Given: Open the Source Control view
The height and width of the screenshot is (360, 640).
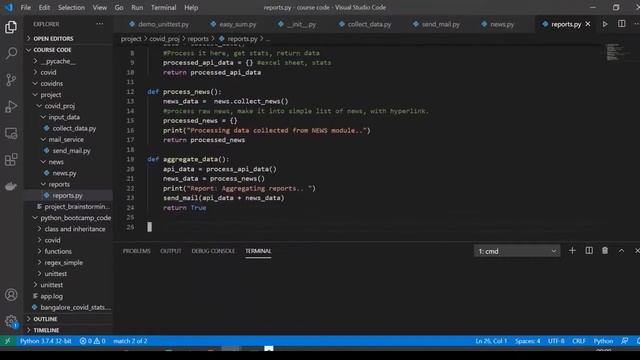Looking at the screenshot, I should [x=11, y=80].
